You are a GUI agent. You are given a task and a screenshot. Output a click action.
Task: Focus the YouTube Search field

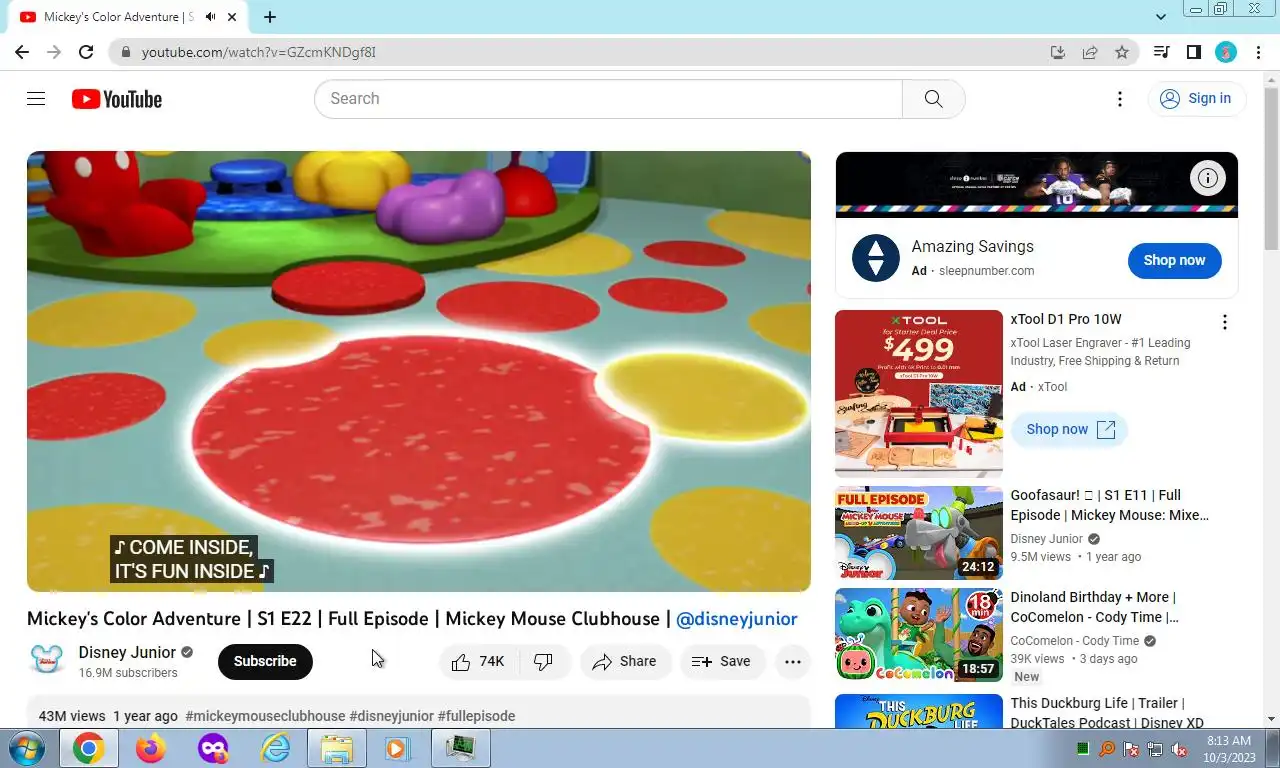coord(608,99)
